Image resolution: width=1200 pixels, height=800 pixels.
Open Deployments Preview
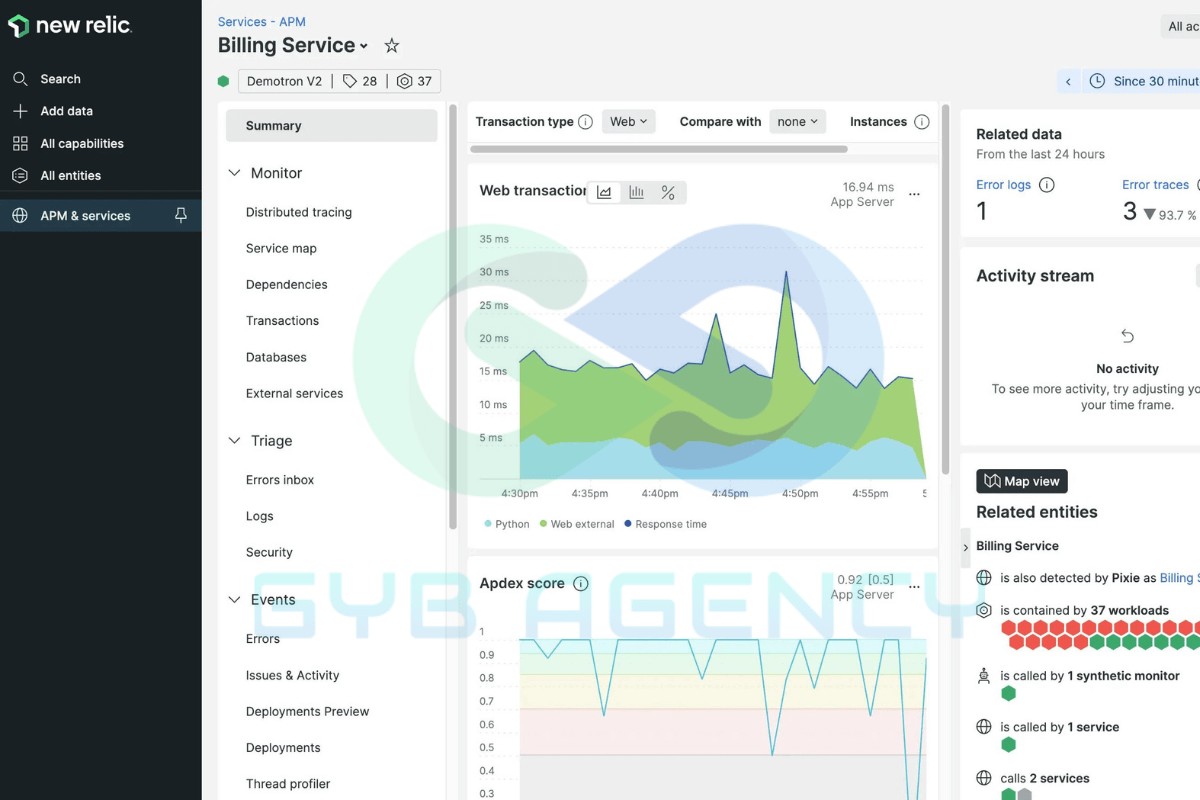pyautogui.click(x=308, y=711)
